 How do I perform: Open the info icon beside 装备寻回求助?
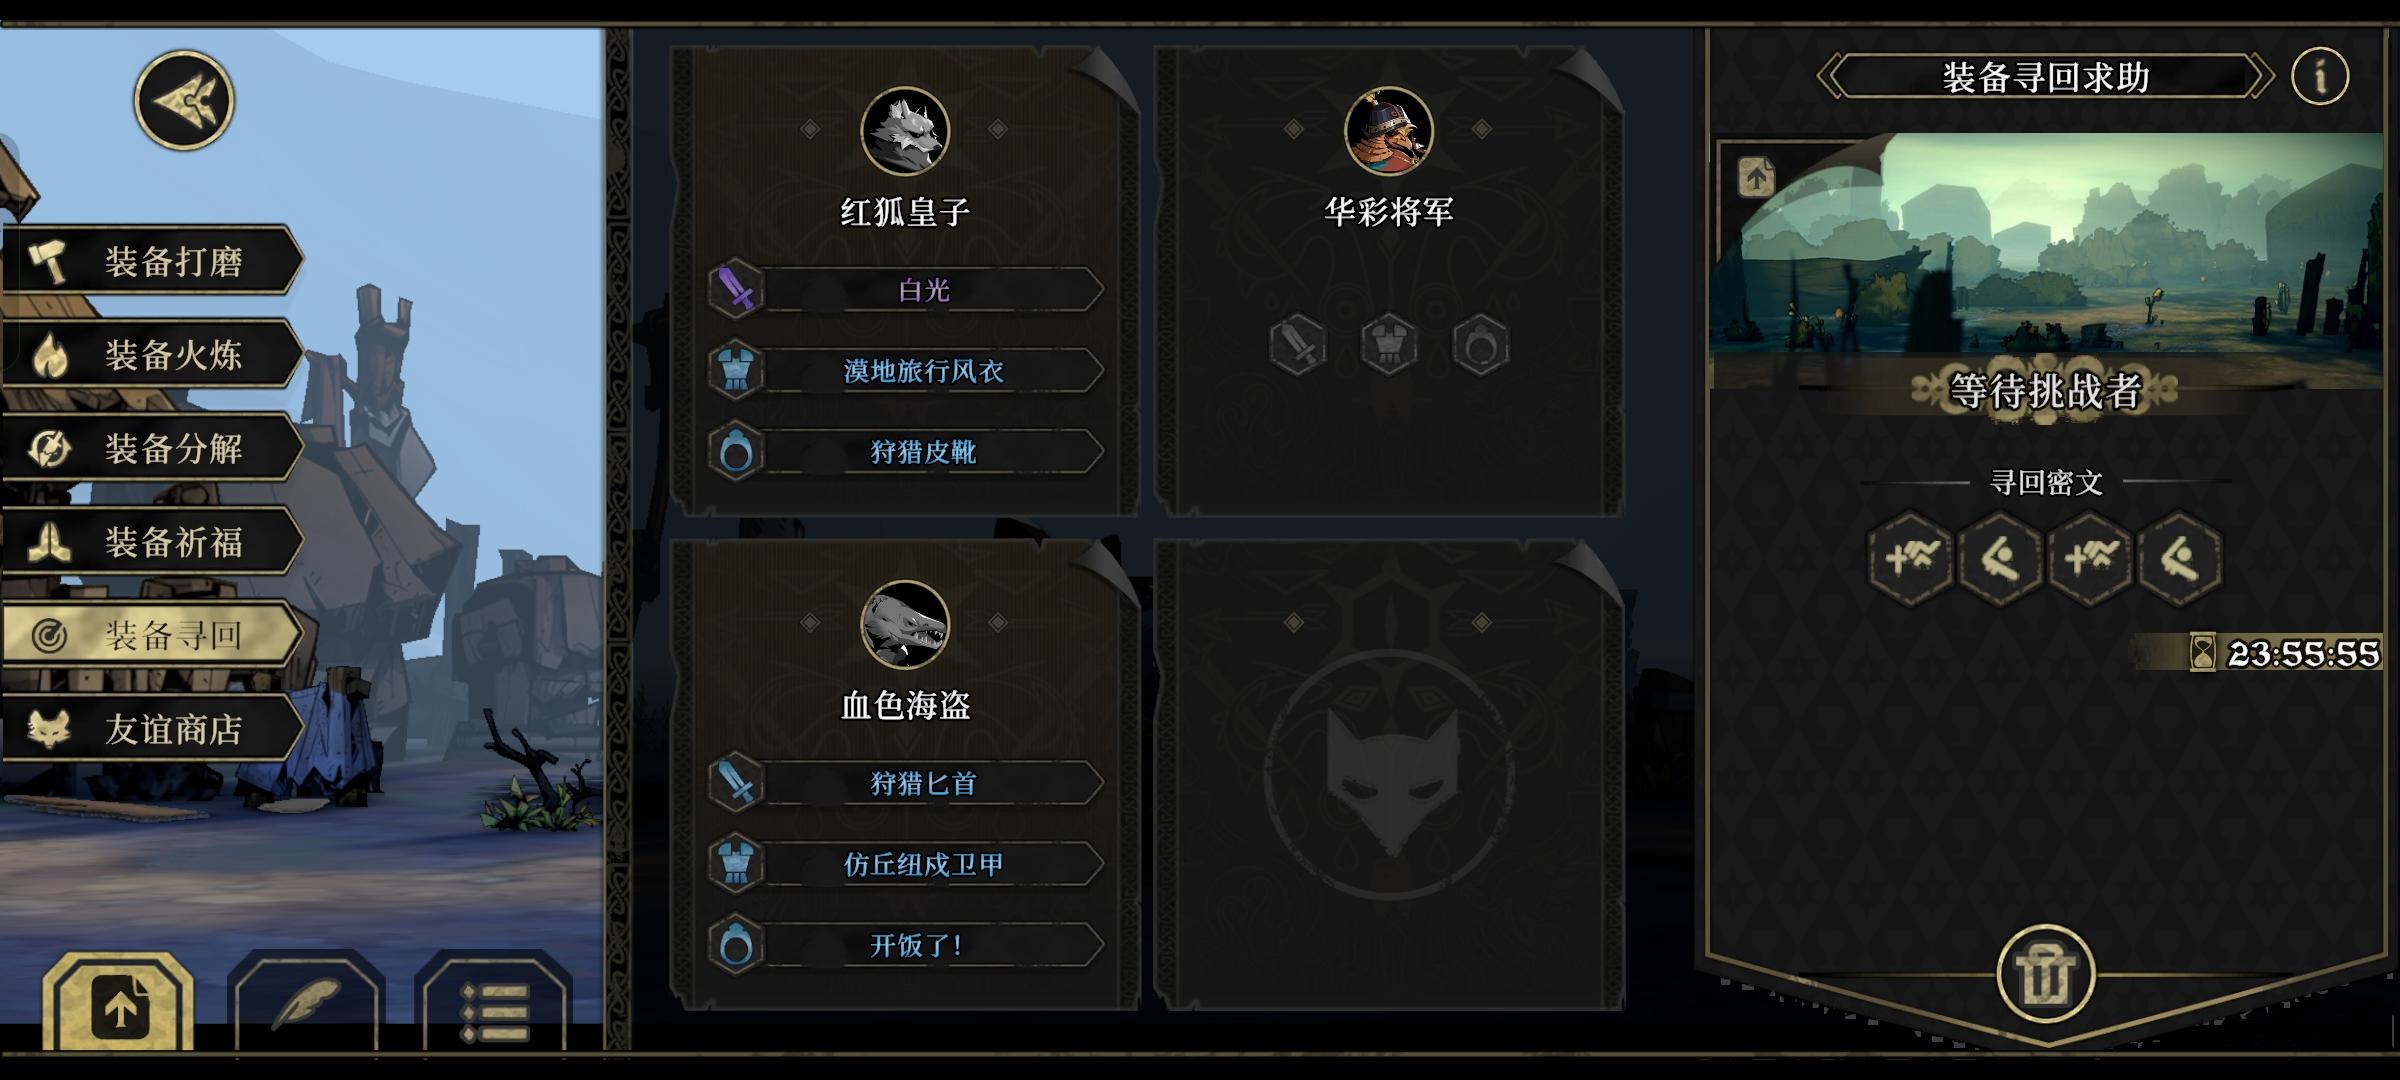coord(2320,76)
